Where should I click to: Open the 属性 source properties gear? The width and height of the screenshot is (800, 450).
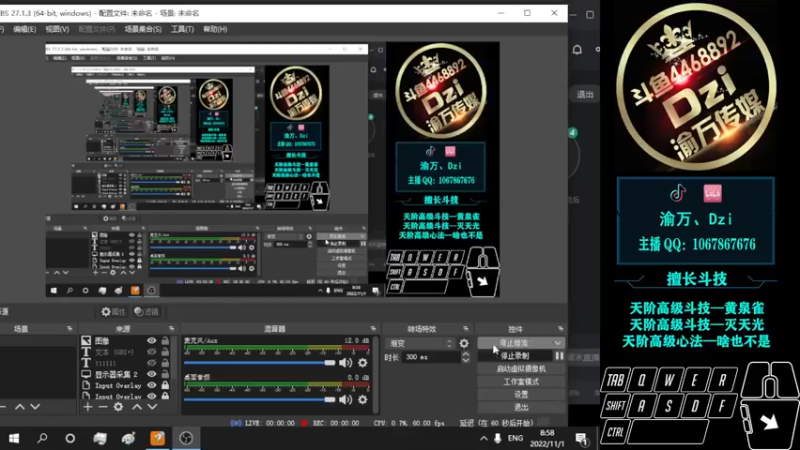coord(113,311)
